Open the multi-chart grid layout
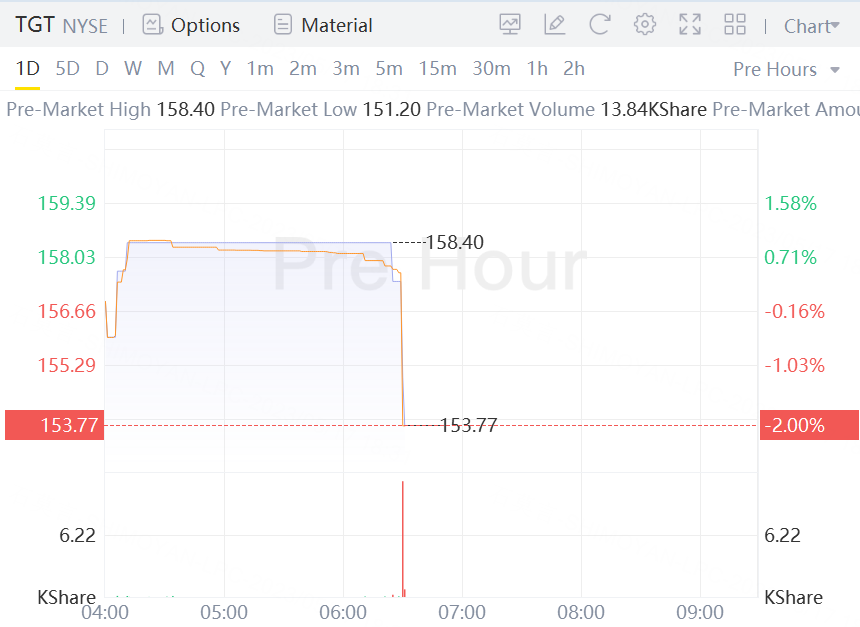This screenshot has height=627, width=860. (735, 25)
